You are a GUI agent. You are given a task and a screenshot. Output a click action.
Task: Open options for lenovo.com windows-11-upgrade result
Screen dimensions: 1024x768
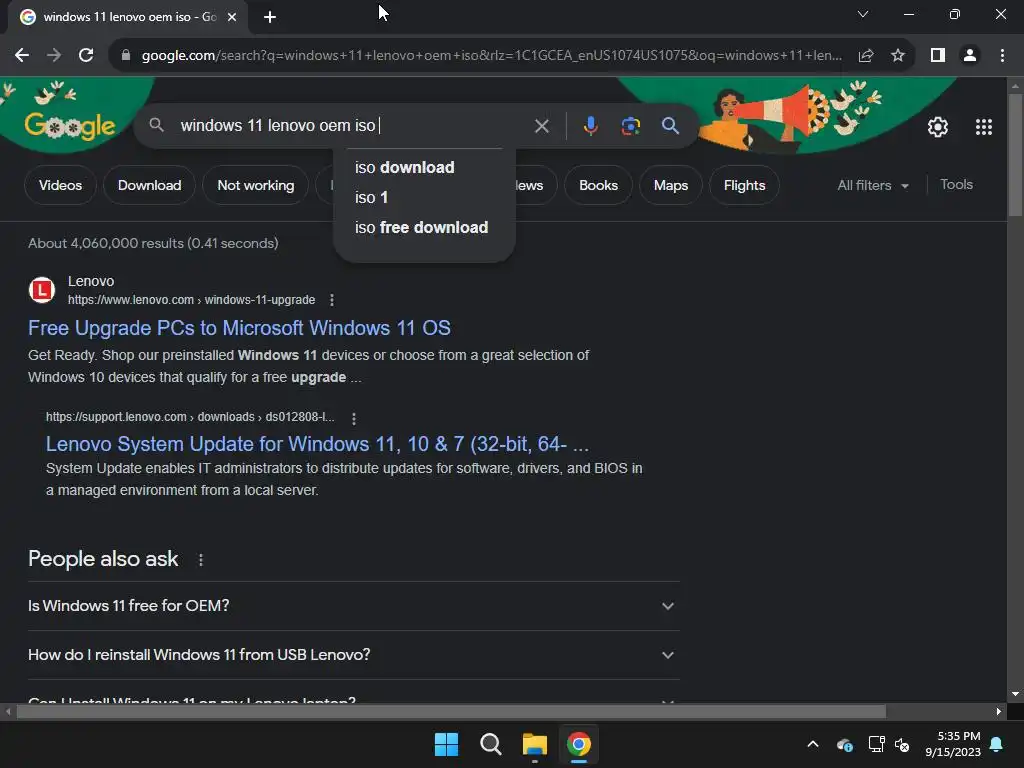tap(332, 300)
